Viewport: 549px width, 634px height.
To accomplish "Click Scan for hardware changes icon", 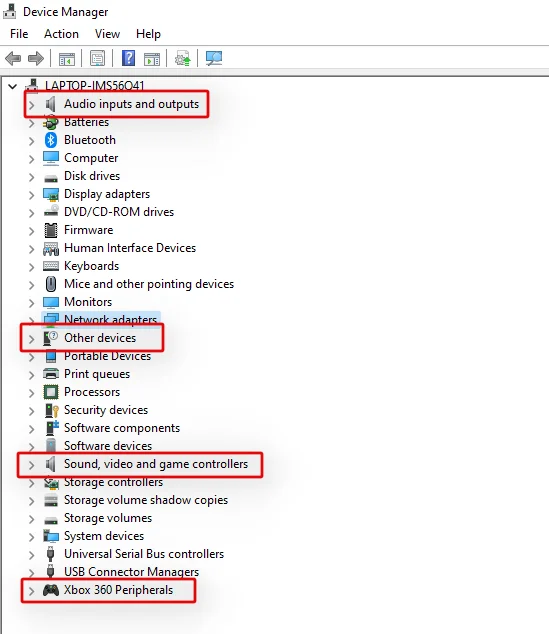I will [214, 59].
